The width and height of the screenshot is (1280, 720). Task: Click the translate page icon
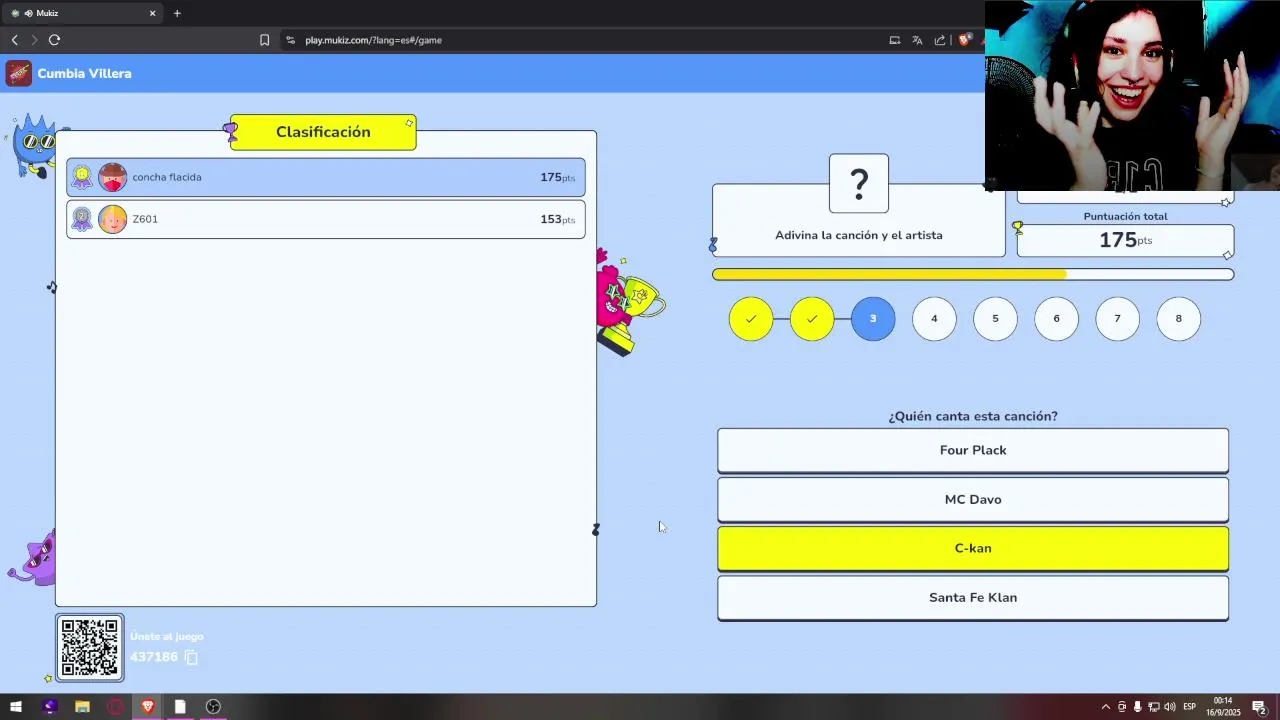click(x=917, y=40)
